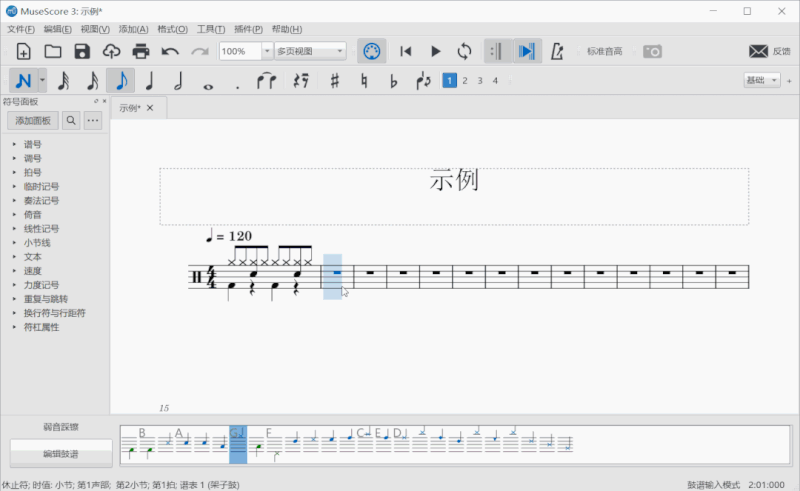This screenshot has height=491, width=800.
Task: Select voice 3
Action: tap(480, 81)
